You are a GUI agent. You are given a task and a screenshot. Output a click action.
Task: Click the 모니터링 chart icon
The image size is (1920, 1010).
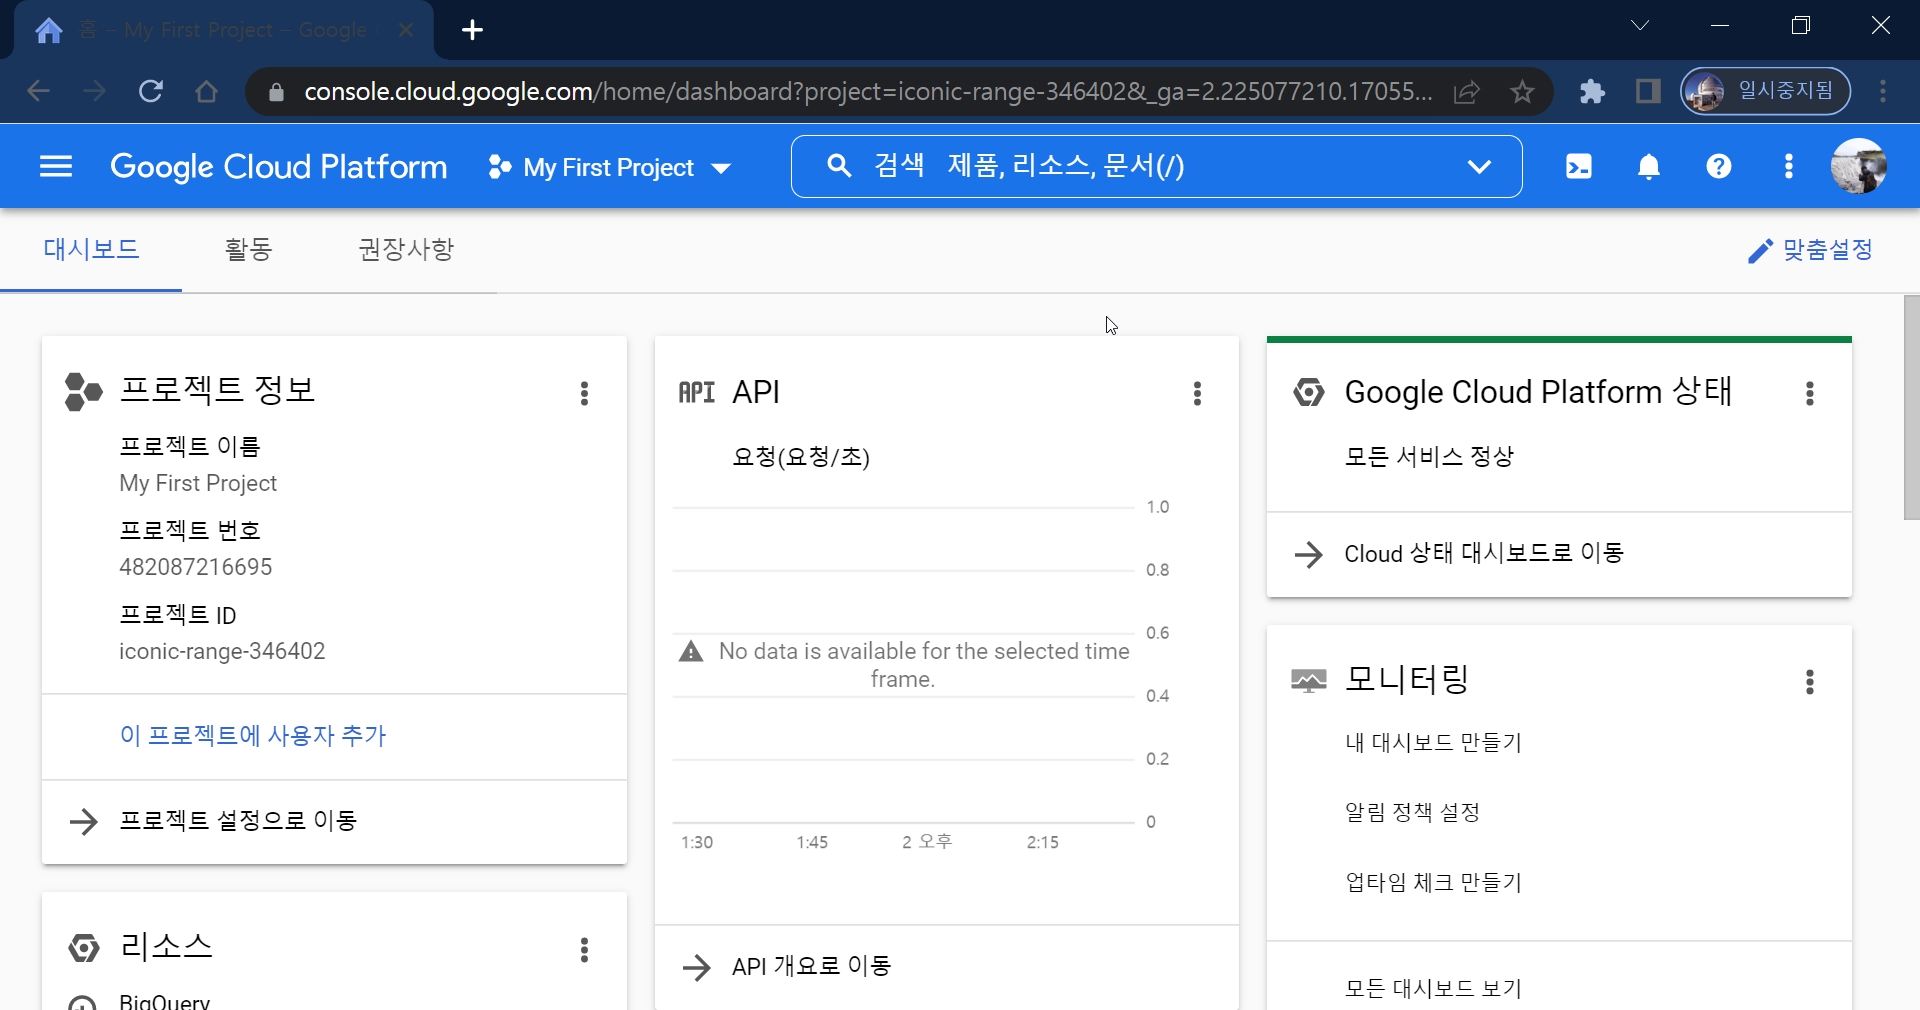pos(1309,681)
